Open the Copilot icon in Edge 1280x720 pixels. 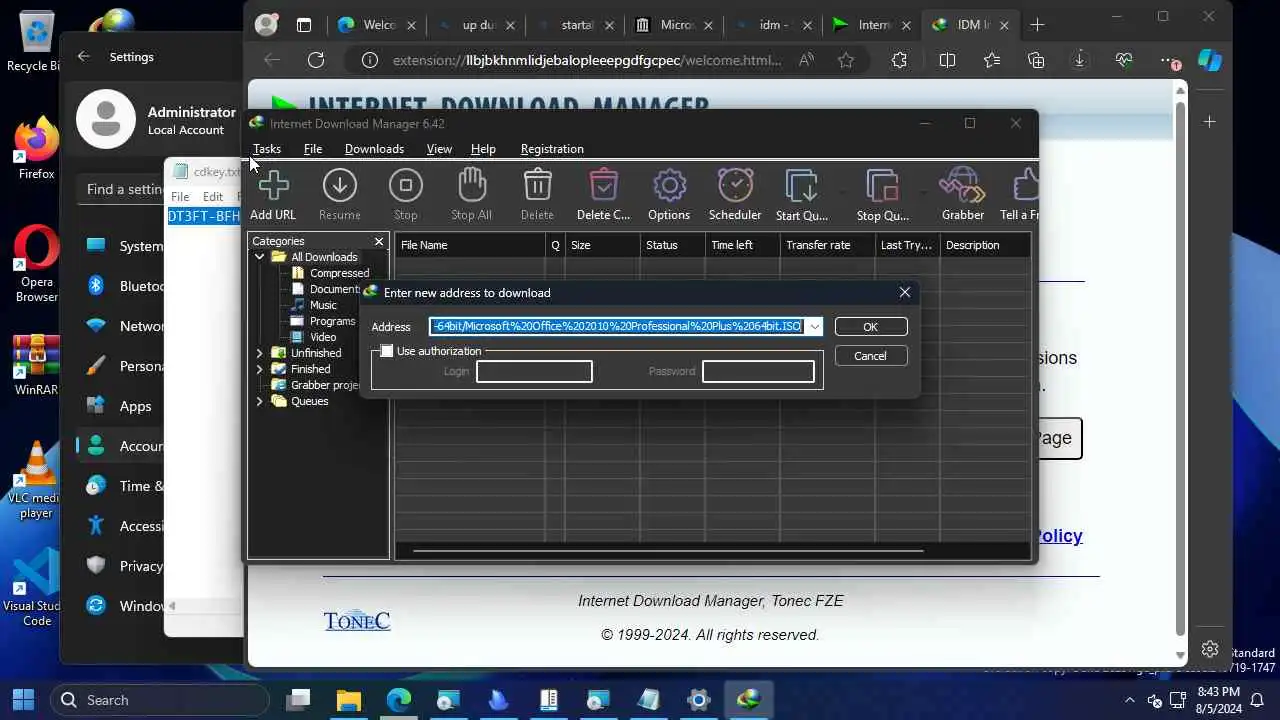click(x=1210, y=60)
